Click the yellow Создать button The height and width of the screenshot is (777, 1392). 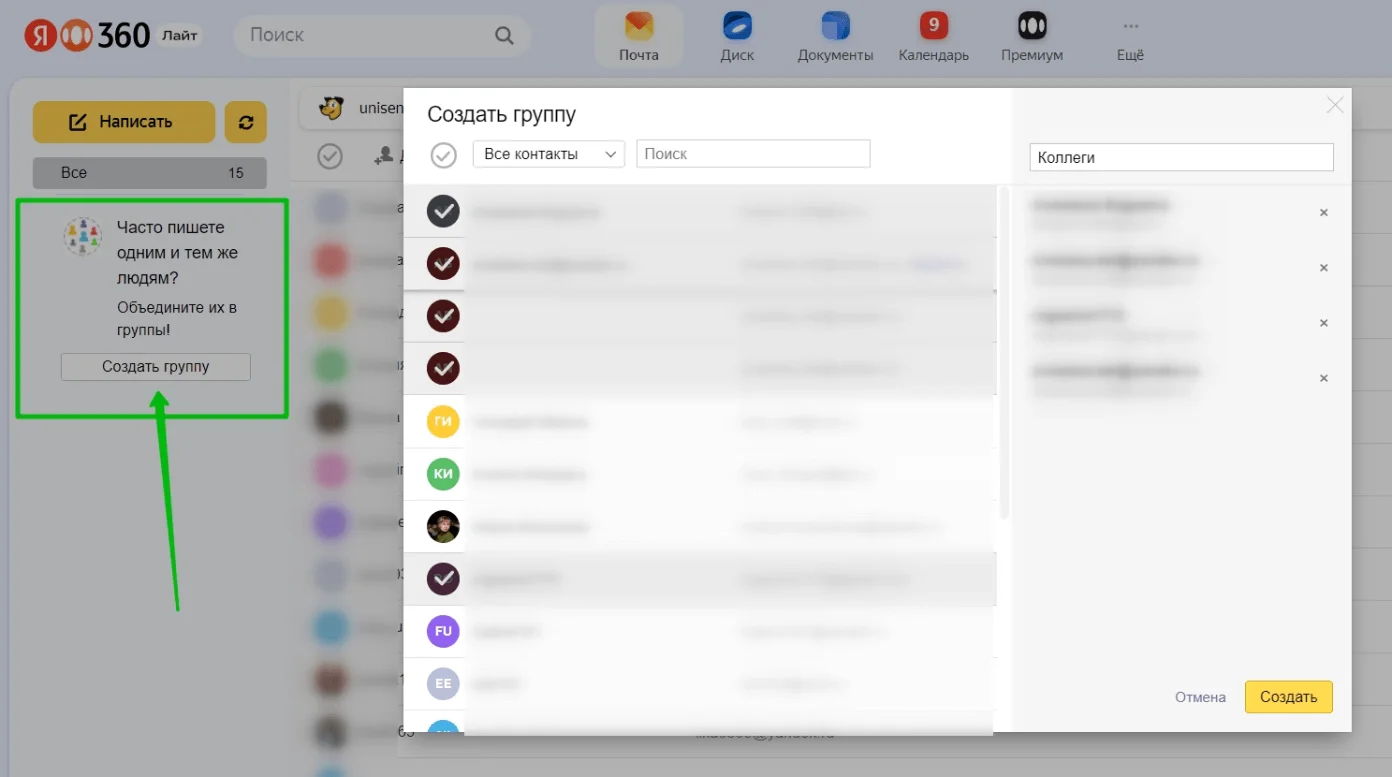[1288, 697]
